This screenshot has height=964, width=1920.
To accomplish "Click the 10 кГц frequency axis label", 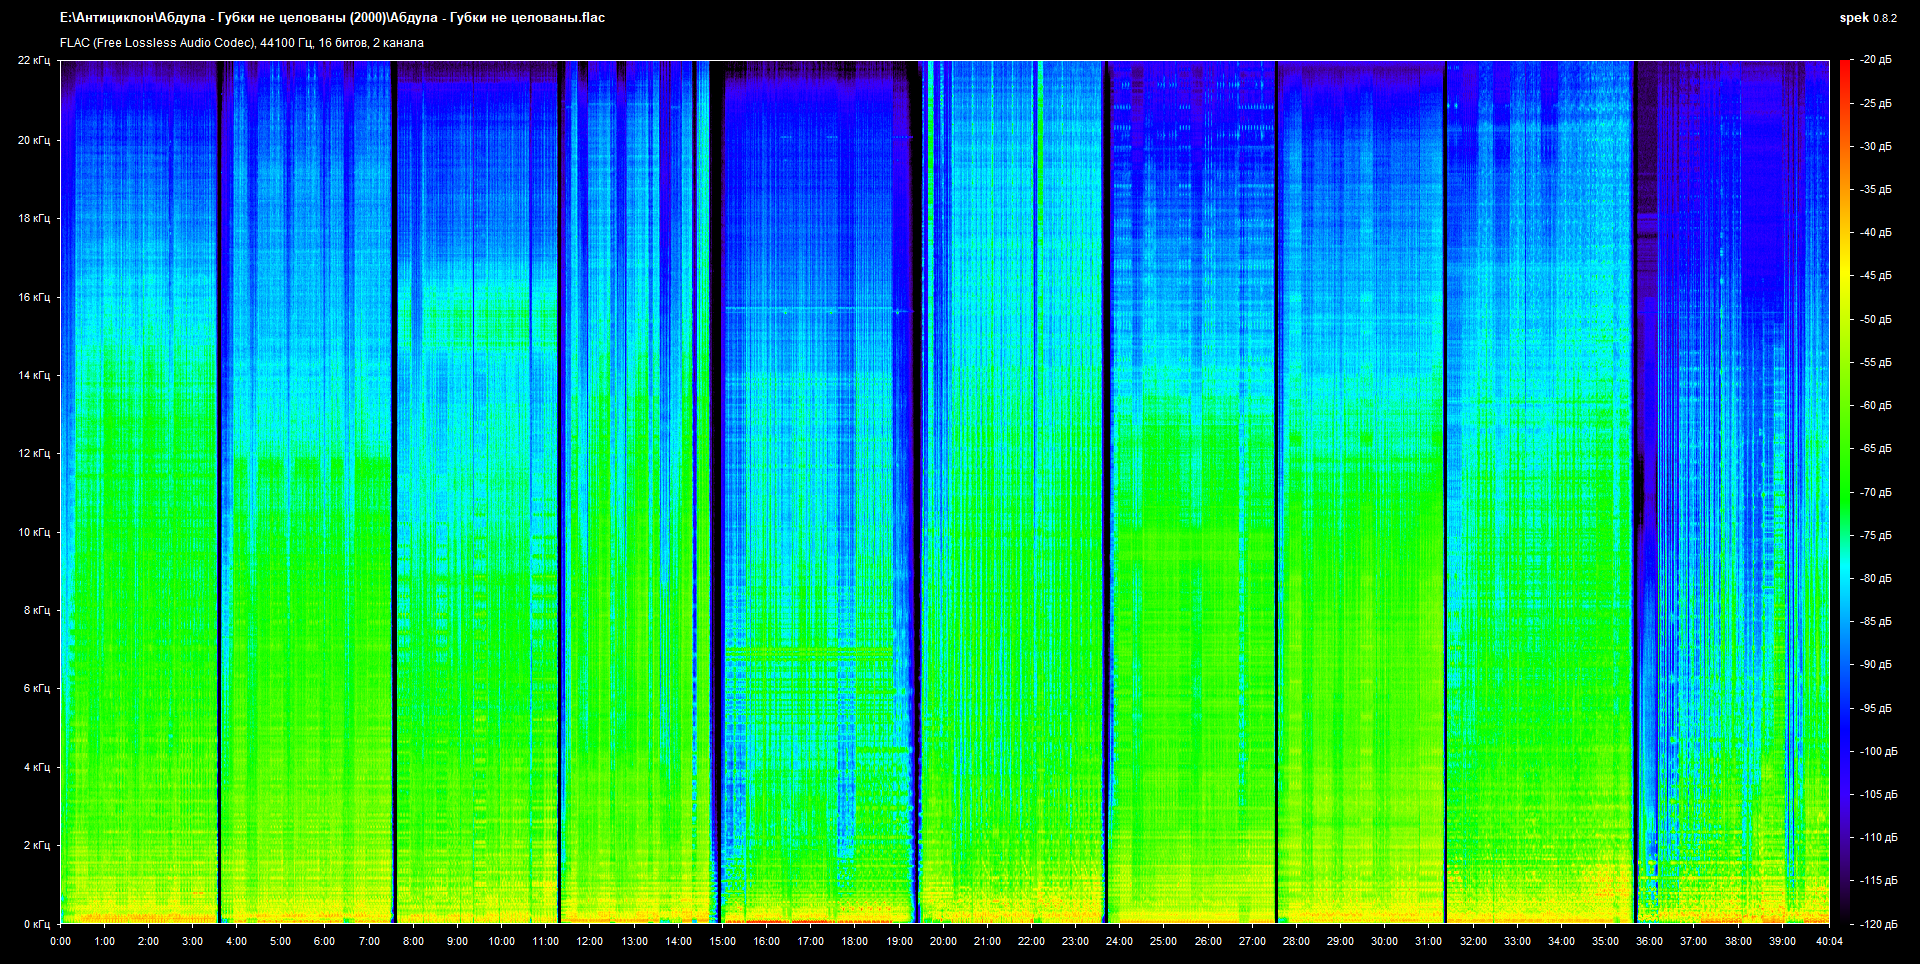I will 33,532.
